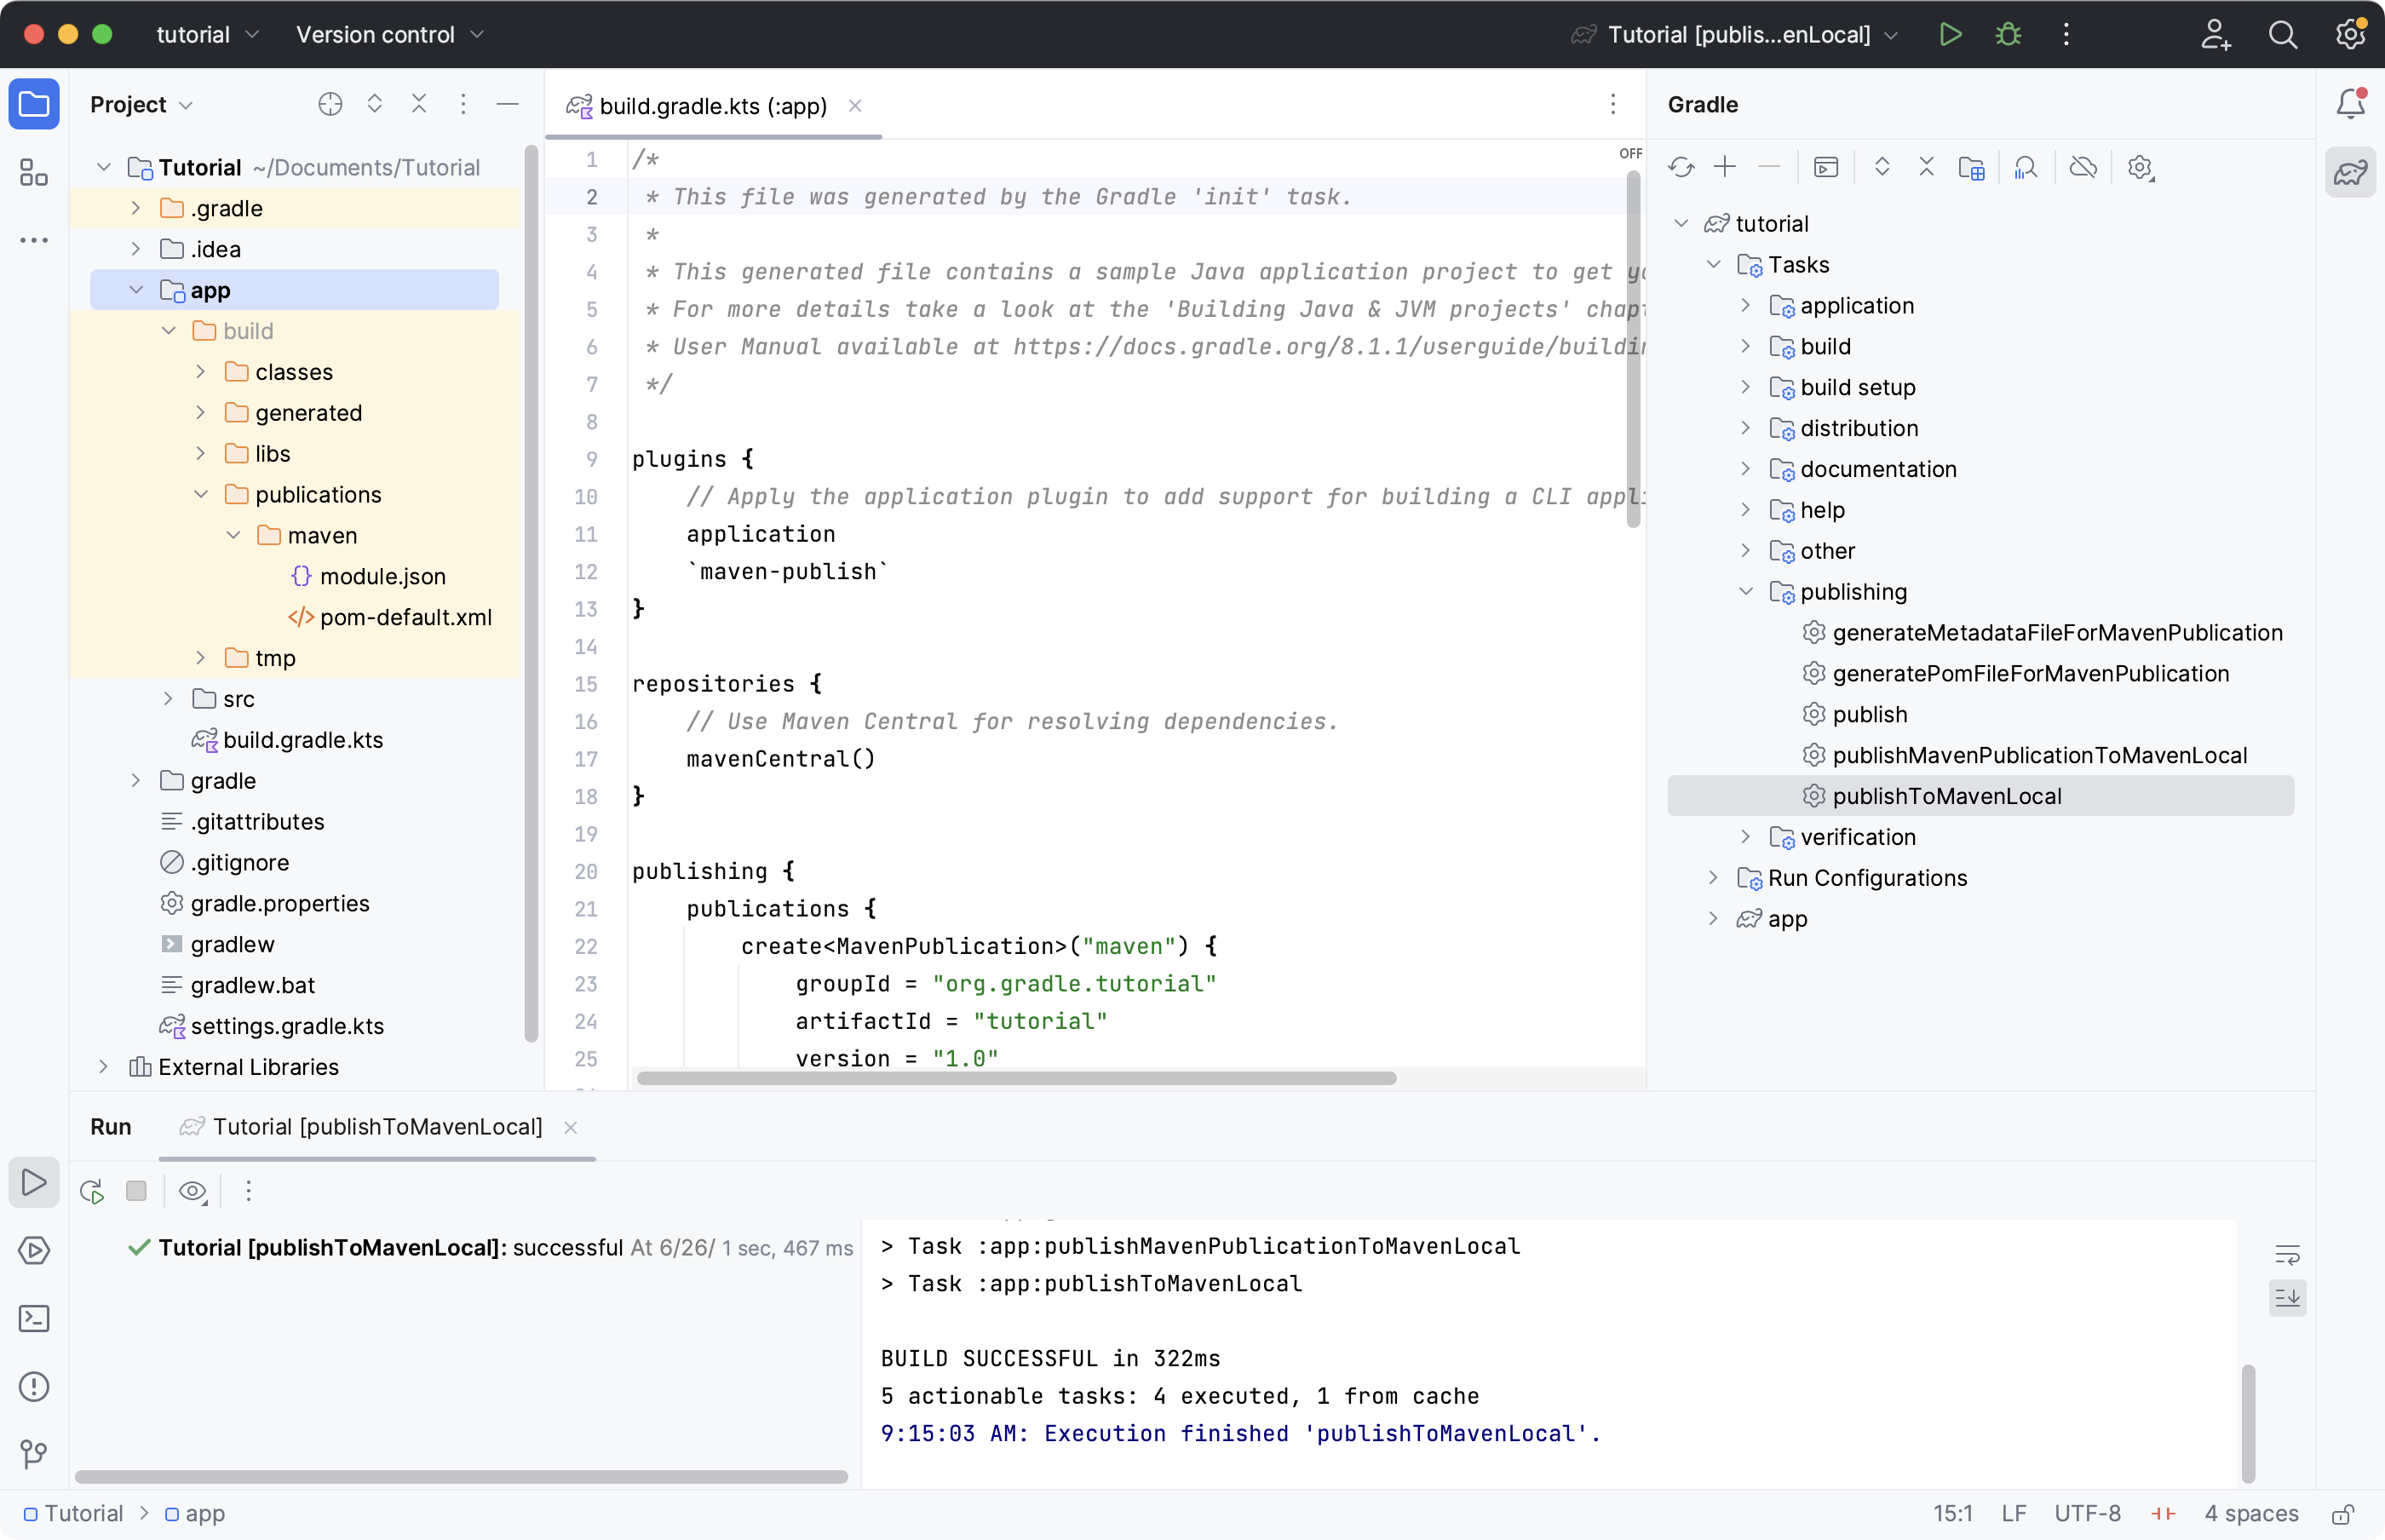2385x1540 pixels.
Task: Expand all in Gradle tool window
Action: pyautogui.click(x=1882, y=167)
